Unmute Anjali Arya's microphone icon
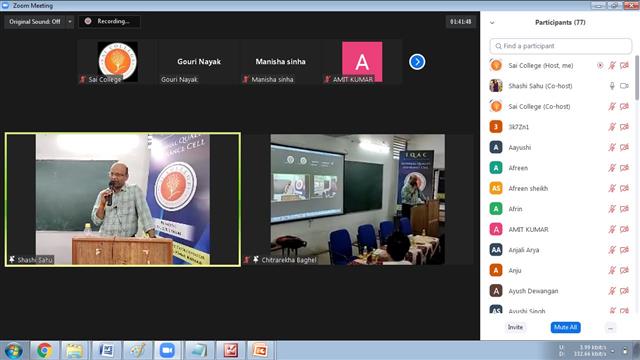This screenshot has height=360, width=640. (612, 250)
